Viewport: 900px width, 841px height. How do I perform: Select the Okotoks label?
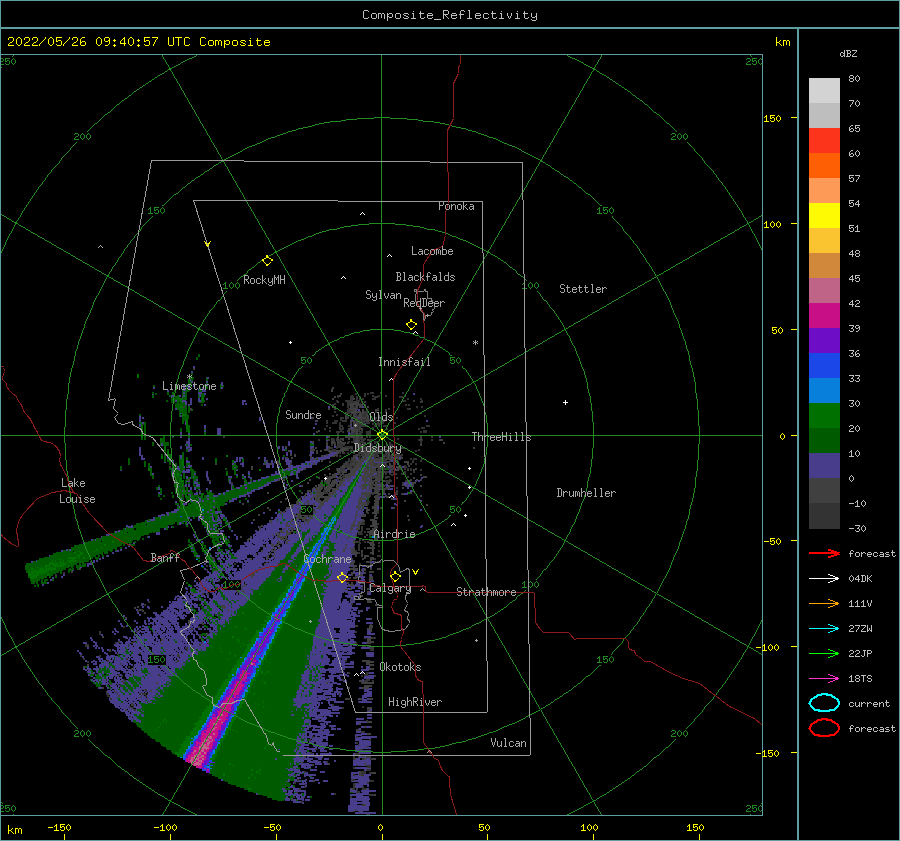pos(400,667)
